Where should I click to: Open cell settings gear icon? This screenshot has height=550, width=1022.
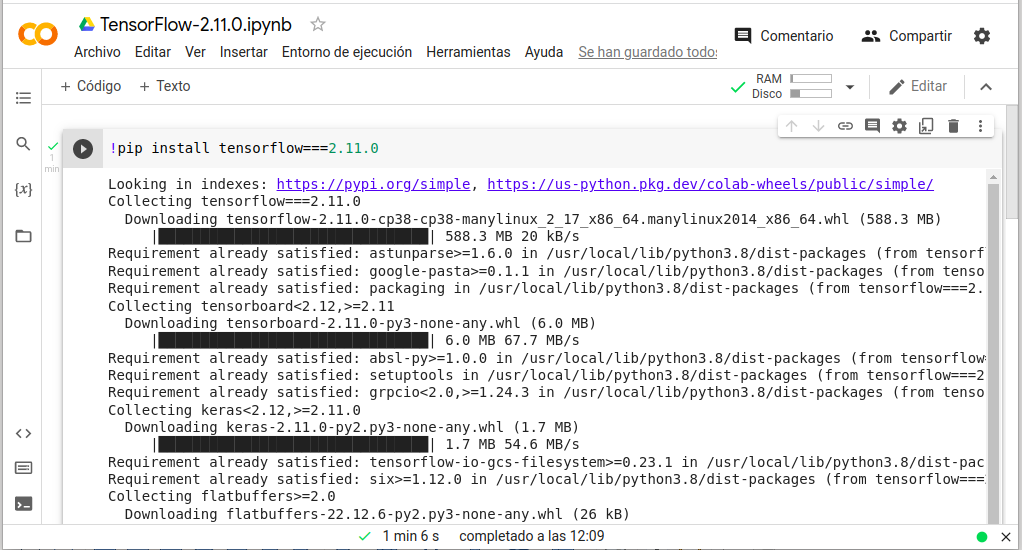point(899,126)
